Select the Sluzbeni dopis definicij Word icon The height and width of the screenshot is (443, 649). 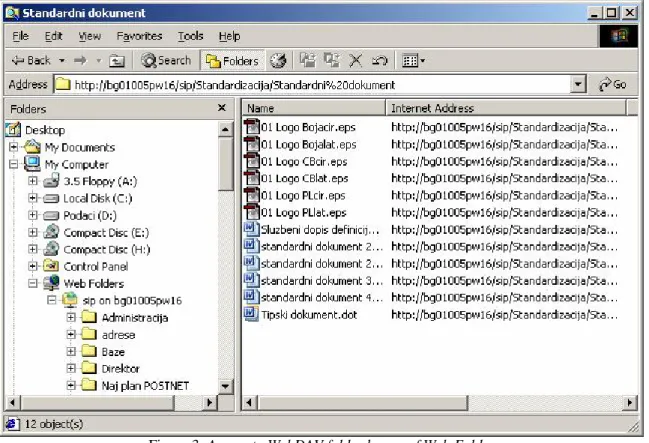coord(251,229)
